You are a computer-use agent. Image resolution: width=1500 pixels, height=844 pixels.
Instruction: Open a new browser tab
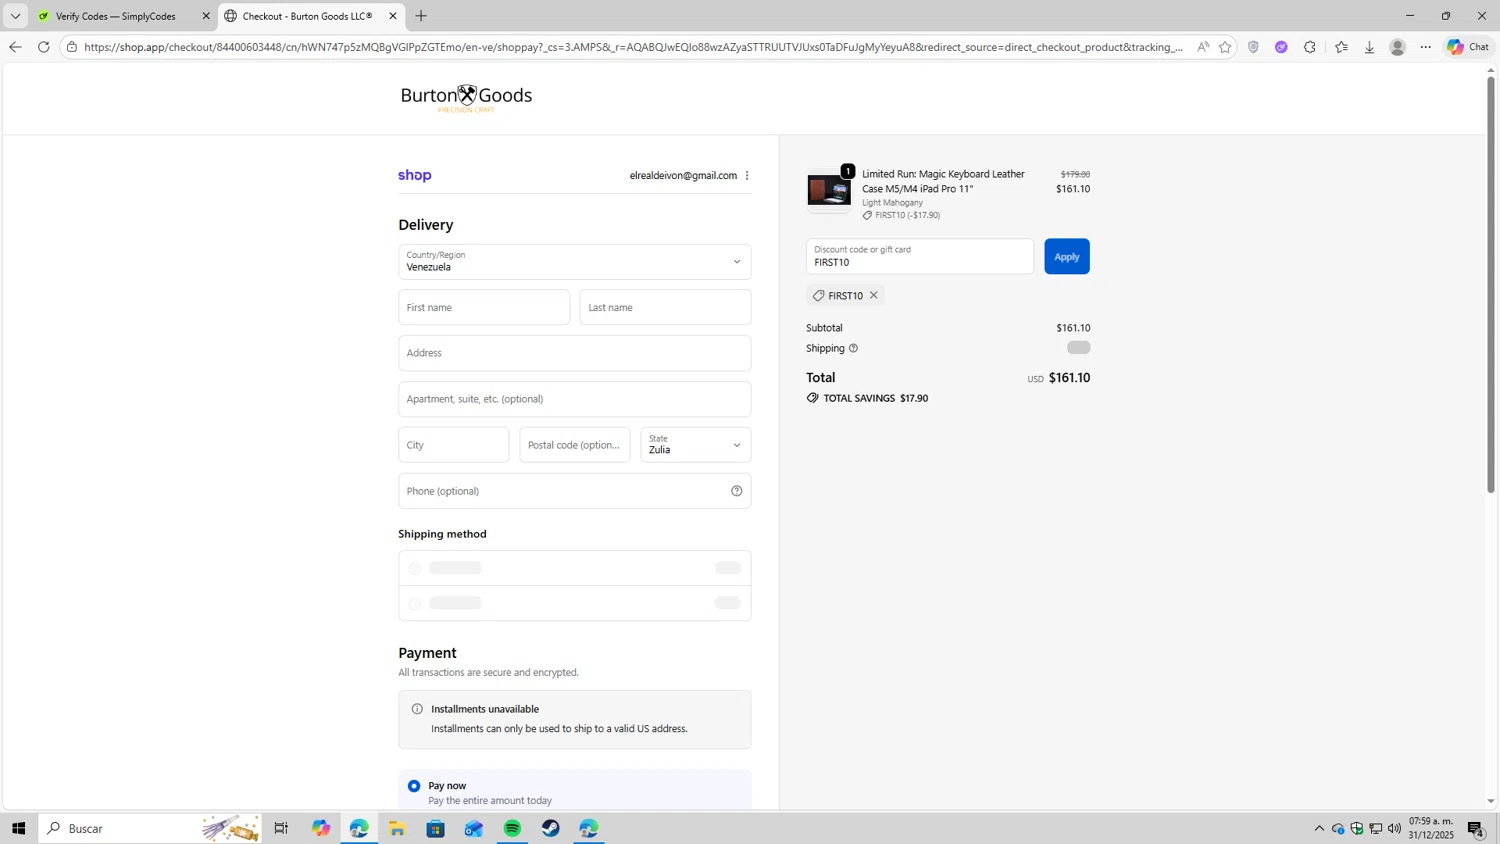pos(421,16)
